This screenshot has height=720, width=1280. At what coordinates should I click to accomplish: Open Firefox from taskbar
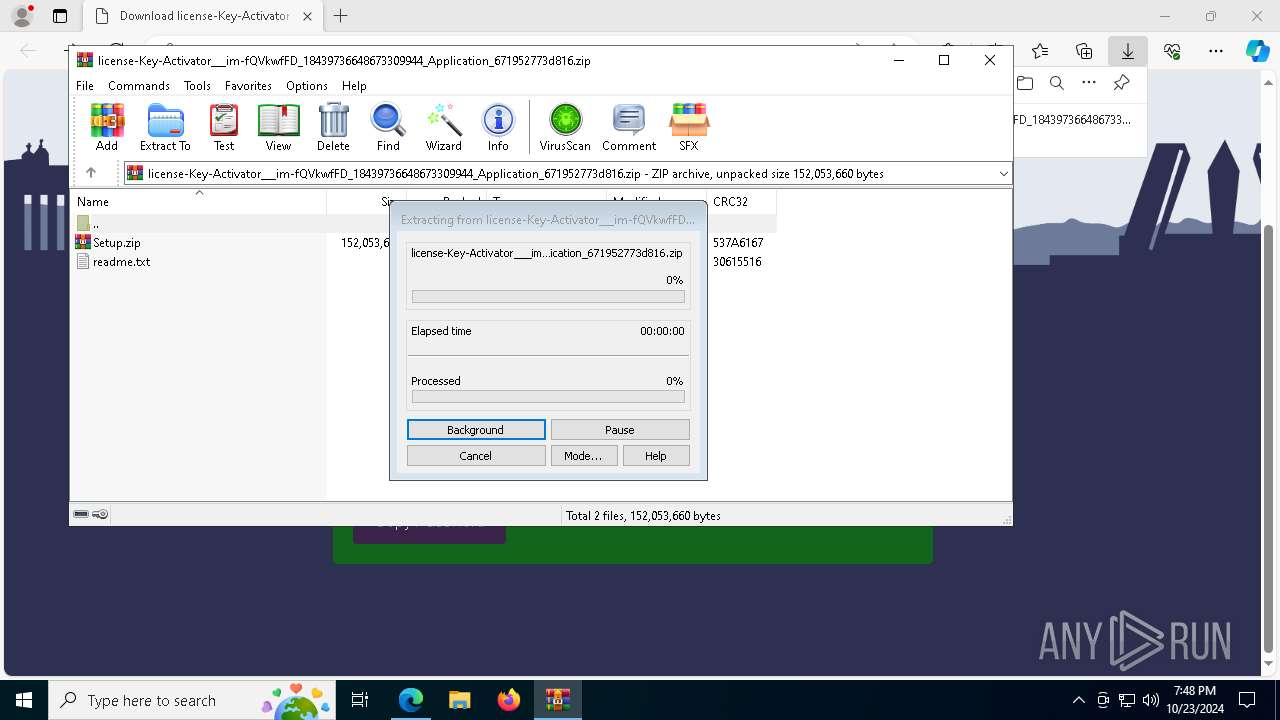coord(509,700)
